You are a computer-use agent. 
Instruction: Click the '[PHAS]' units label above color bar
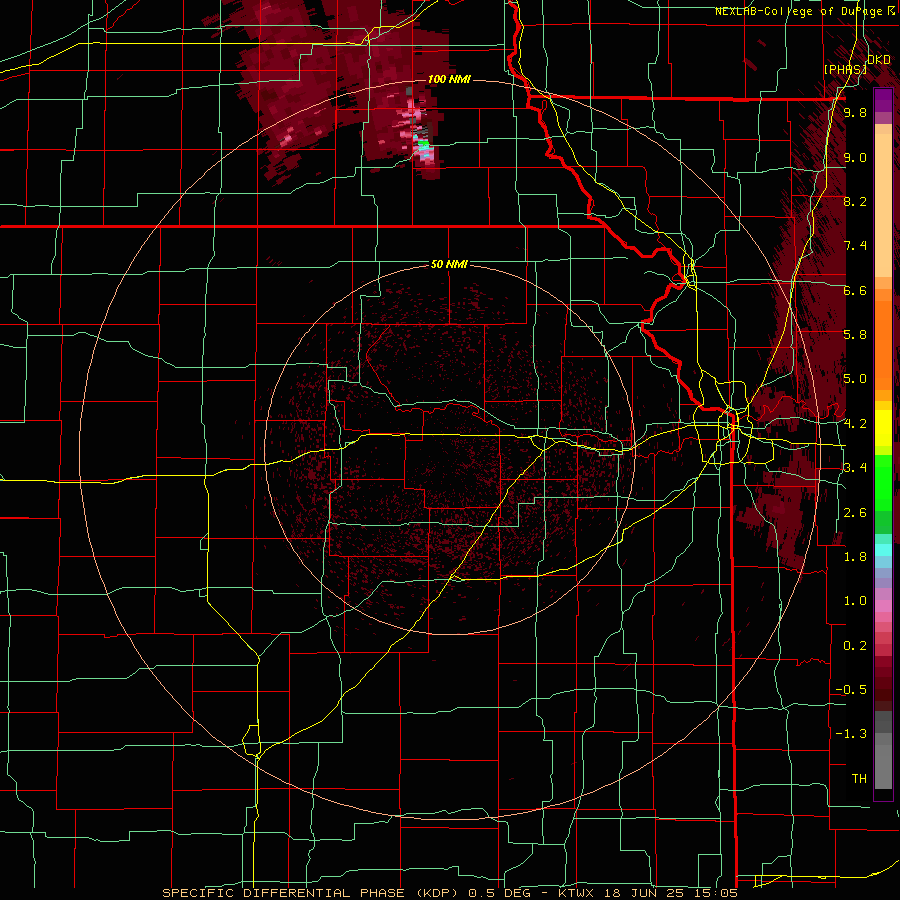[845, 69]
